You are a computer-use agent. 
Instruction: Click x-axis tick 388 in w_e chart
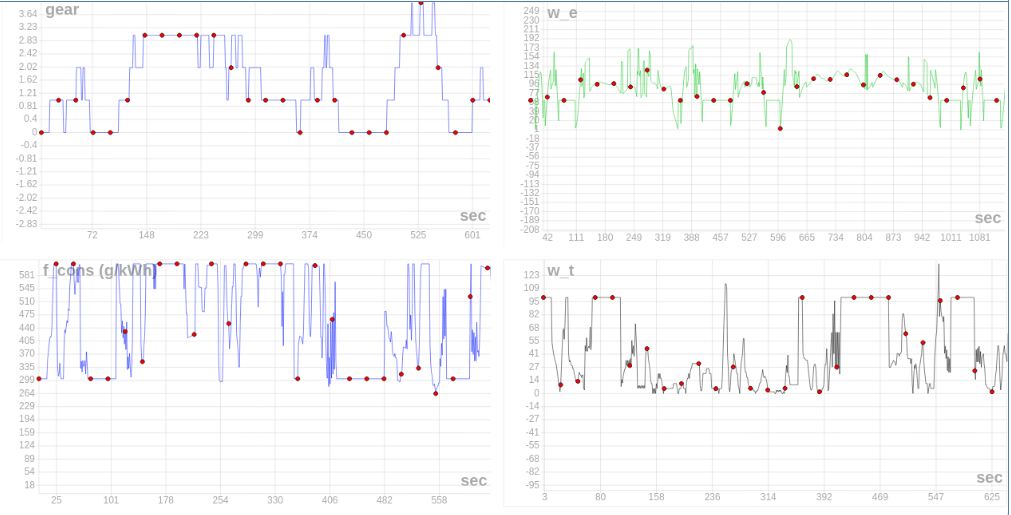point(691,237)
